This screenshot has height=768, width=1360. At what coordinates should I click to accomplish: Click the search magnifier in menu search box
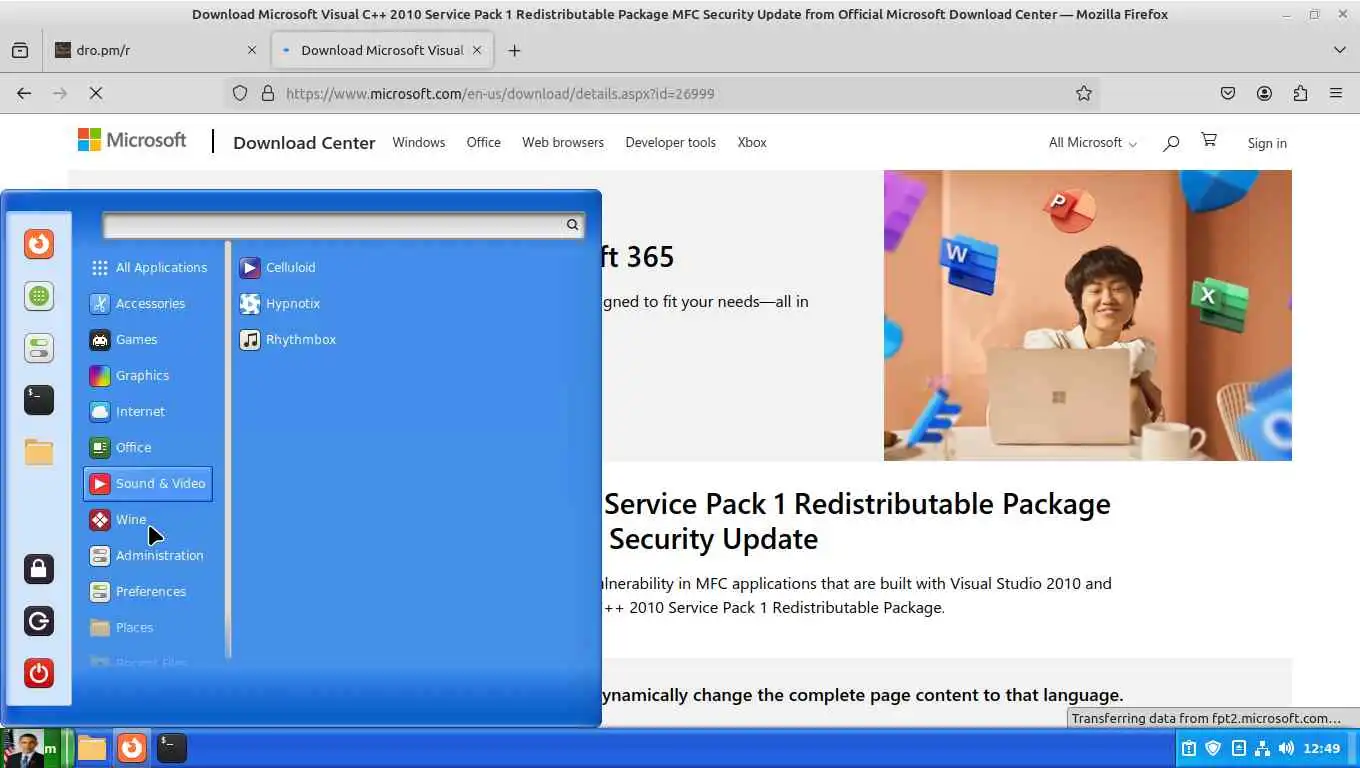pyautogui.click(x=572, y=225)
